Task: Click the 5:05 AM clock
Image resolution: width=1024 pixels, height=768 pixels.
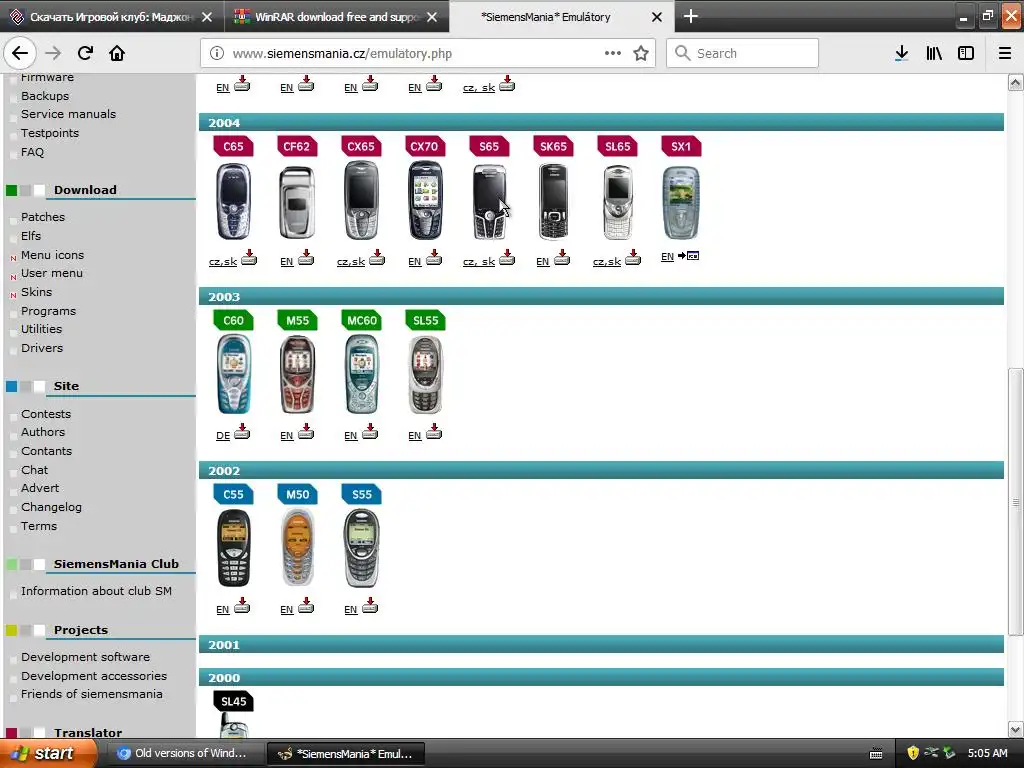Action: [987, 753]
